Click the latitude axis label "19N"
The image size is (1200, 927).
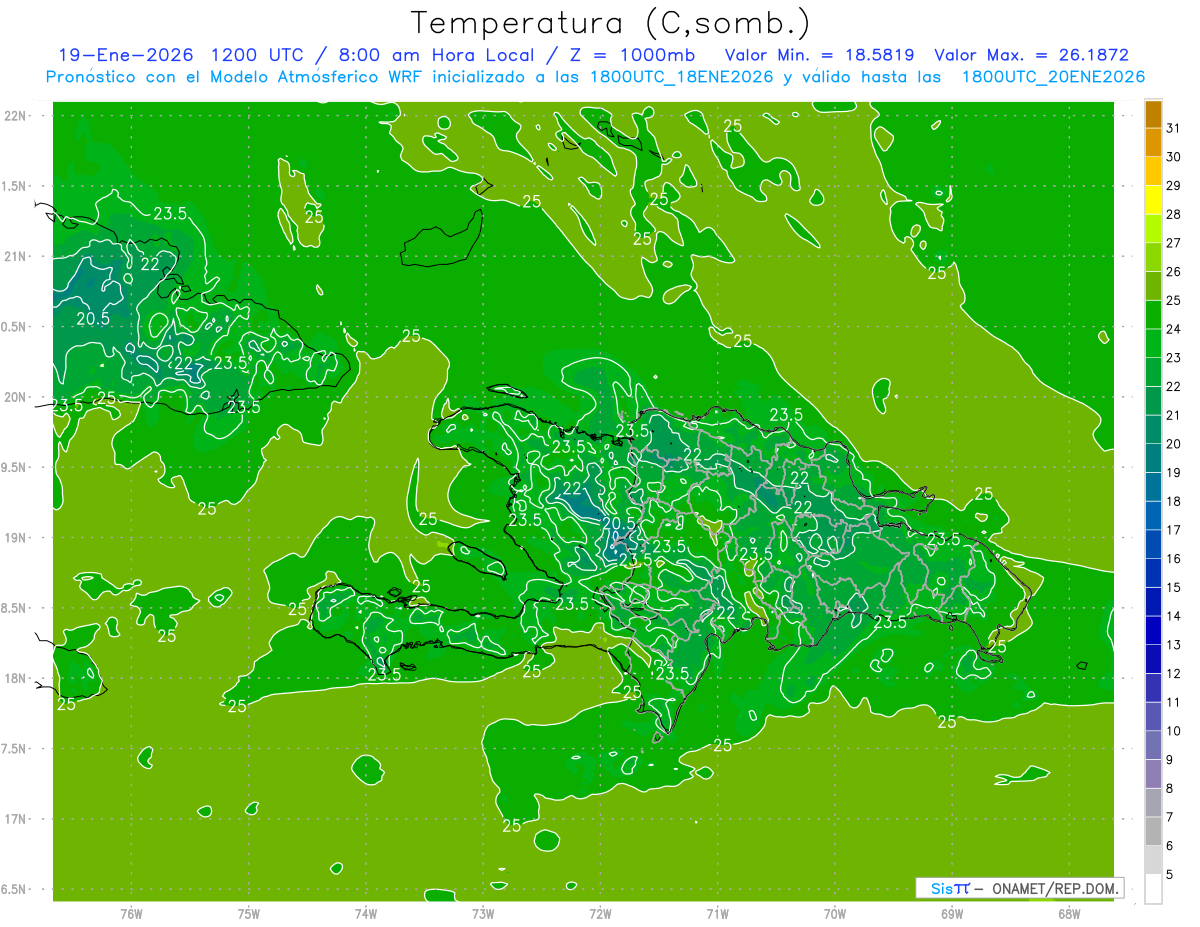tap(15, 537)
